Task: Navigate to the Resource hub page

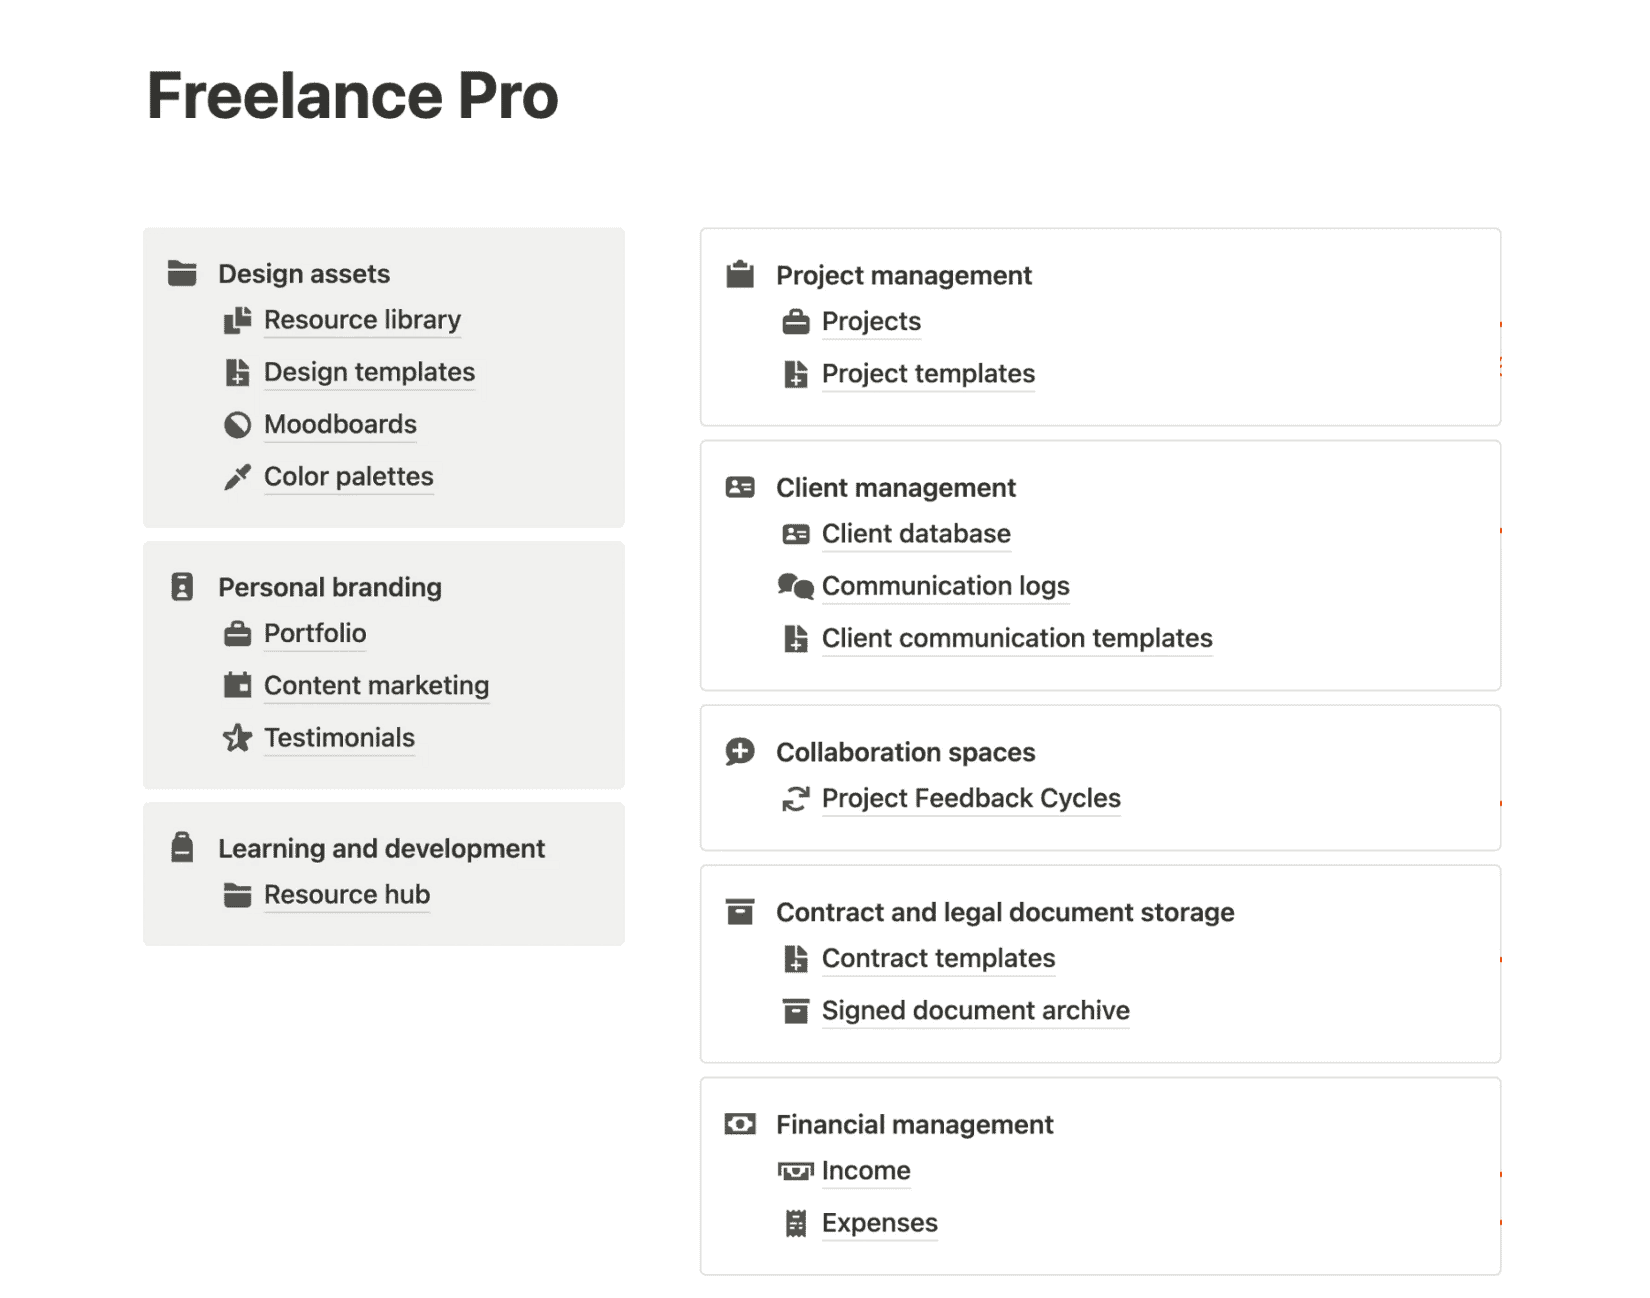Action: click(347, 894)
